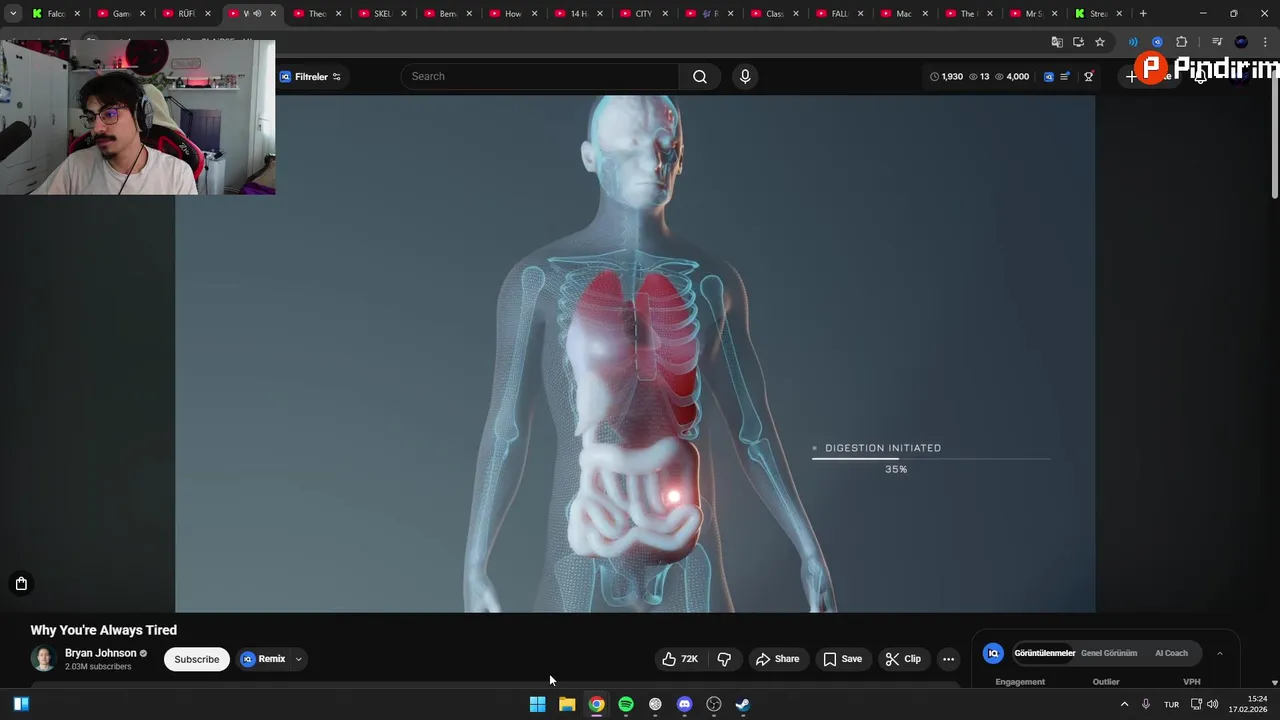This screenshot has height=720, width=1280.
Task: Click the Remix button
Action: [x=264, y=659]
